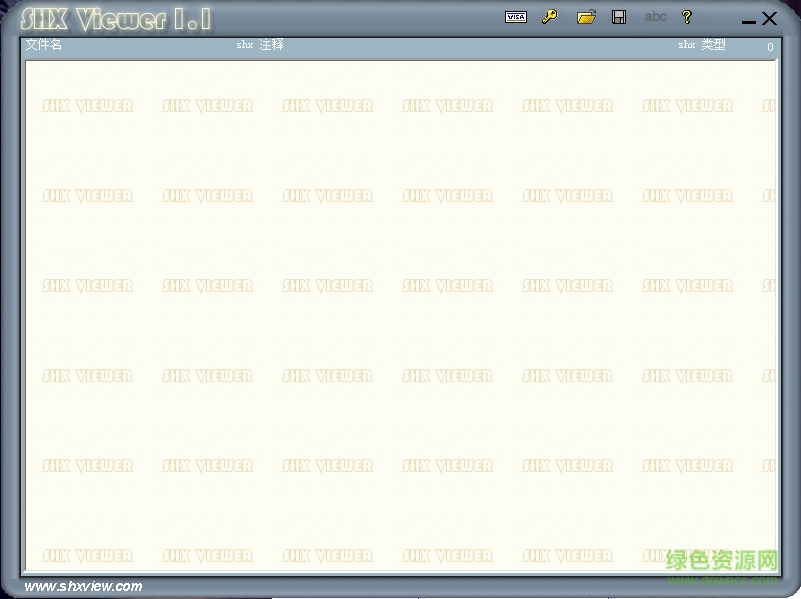The height and width of the screenshot is (599, 801).
Task: Click header gap between 注释 and 类型
Action: 480,46
